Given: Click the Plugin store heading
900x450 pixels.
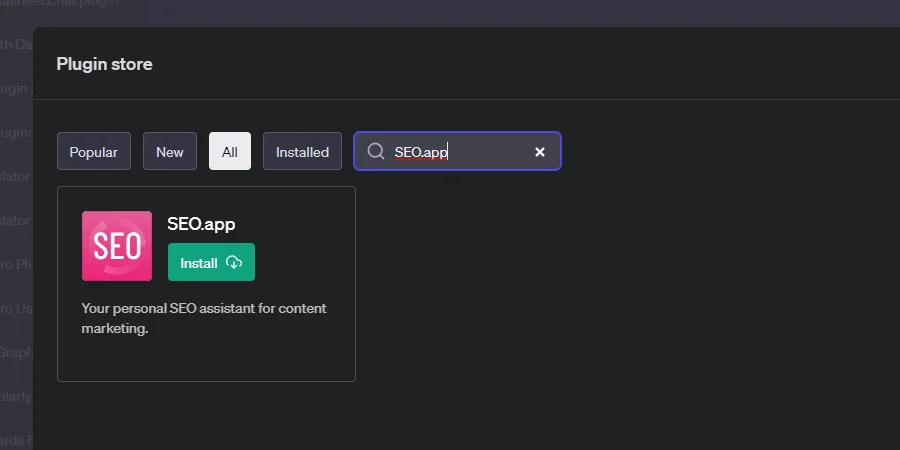Looking at the screenshot, I should 104,64.
